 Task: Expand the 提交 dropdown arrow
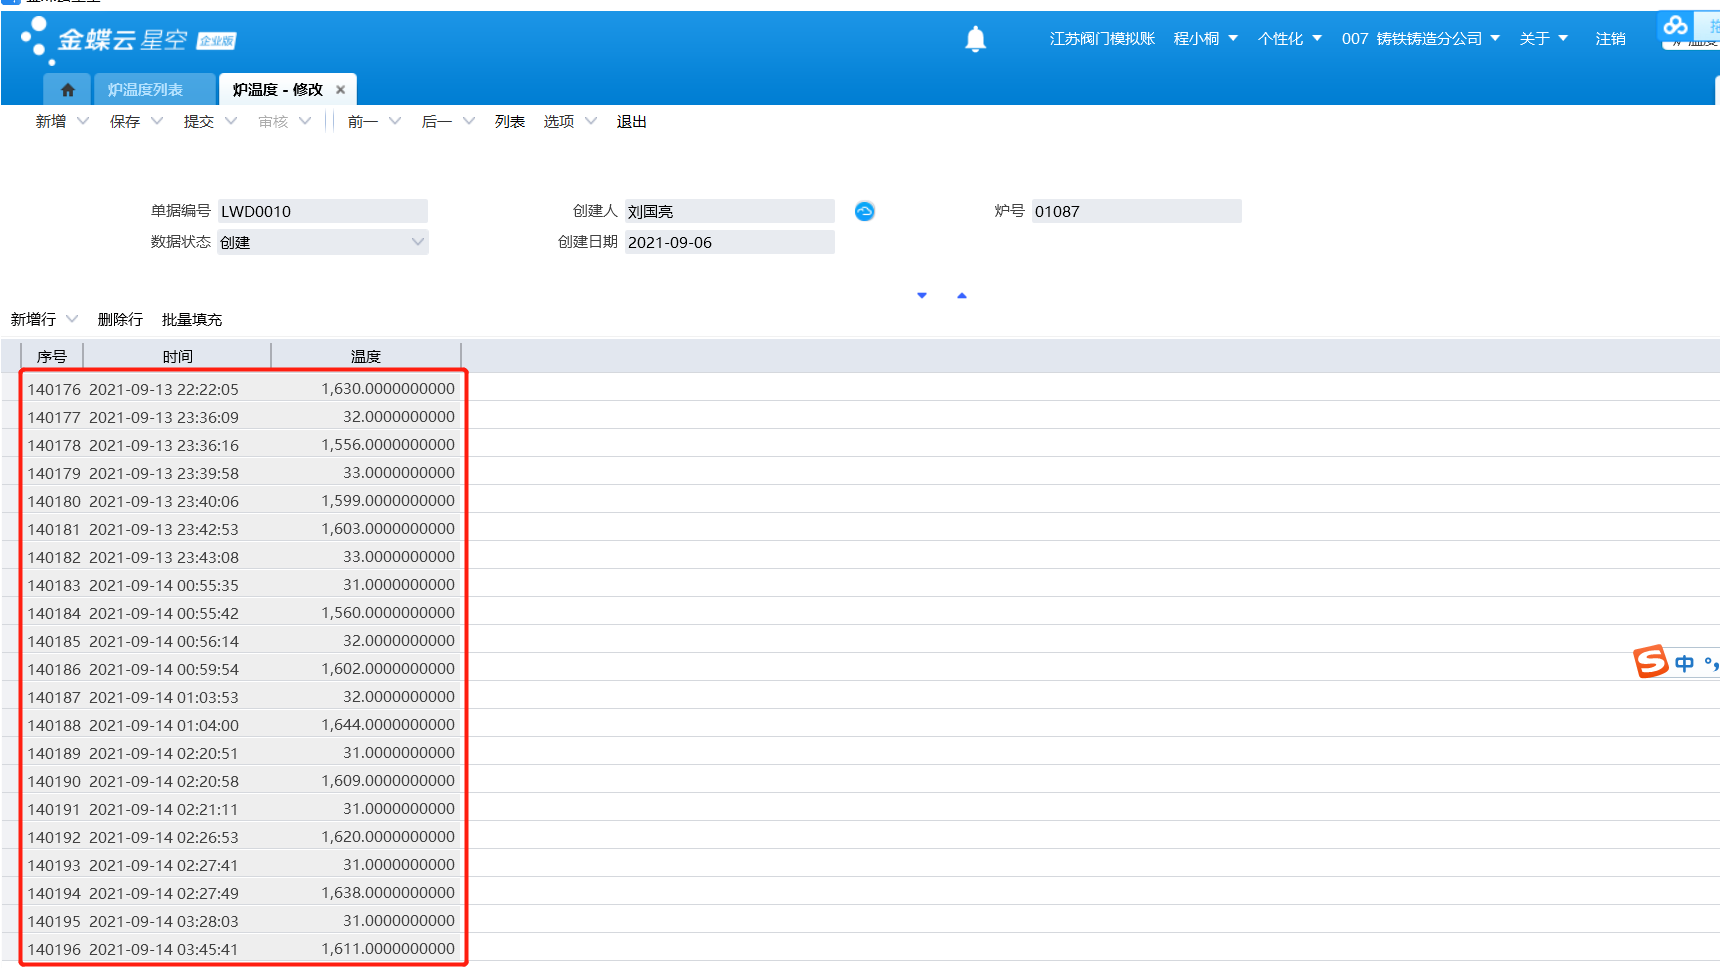(x=231, y=121)
